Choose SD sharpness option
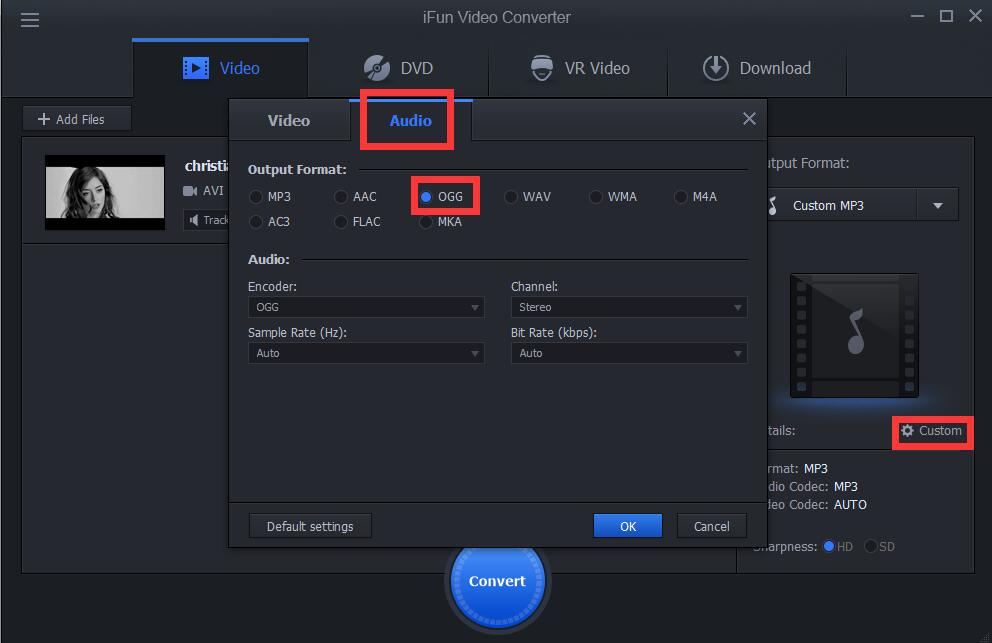Image resolution: width=992 pixels, height=643 pixels. click(871, 546)
